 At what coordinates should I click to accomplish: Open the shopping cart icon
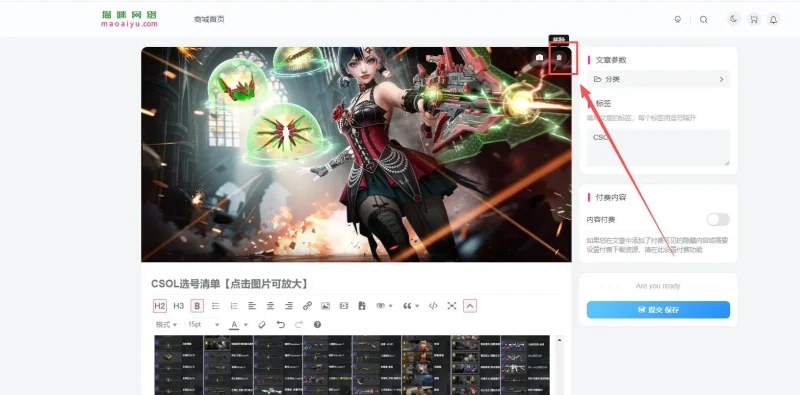point(754,19)
